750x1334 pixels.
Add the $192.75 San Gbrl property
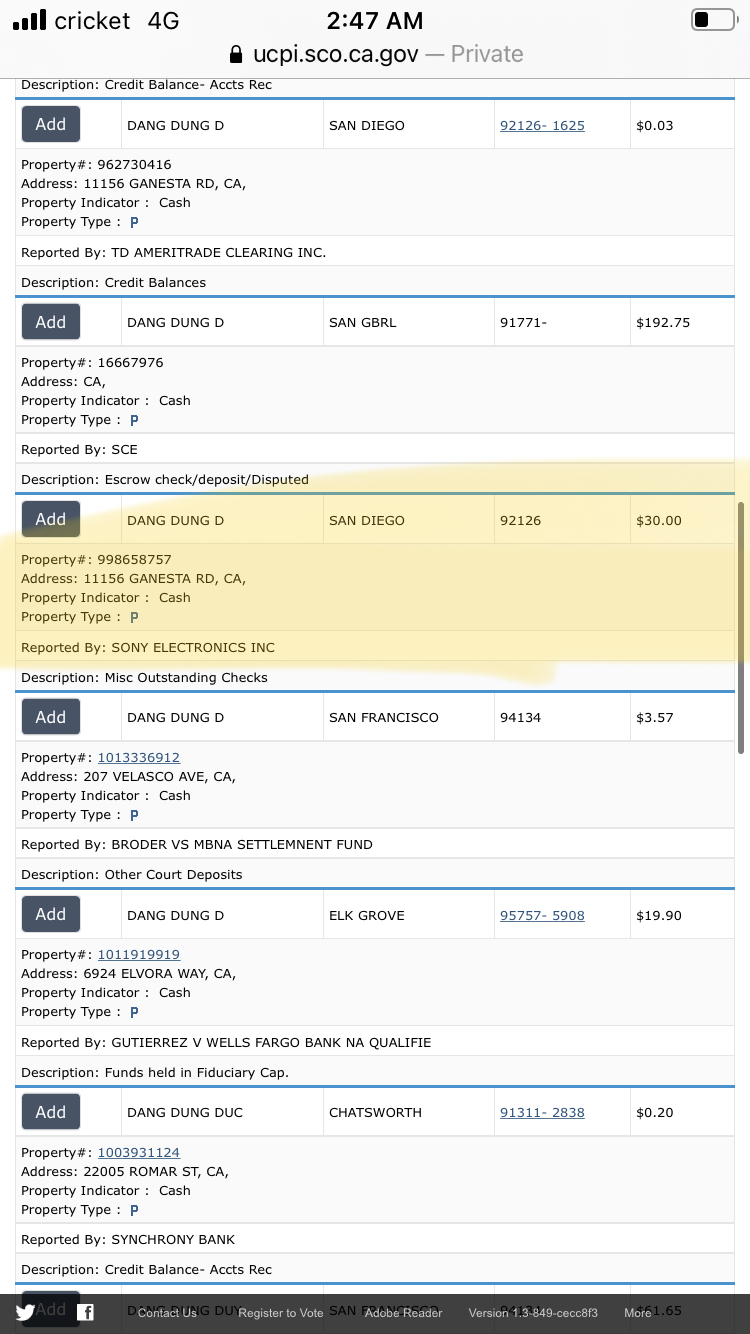51,322
